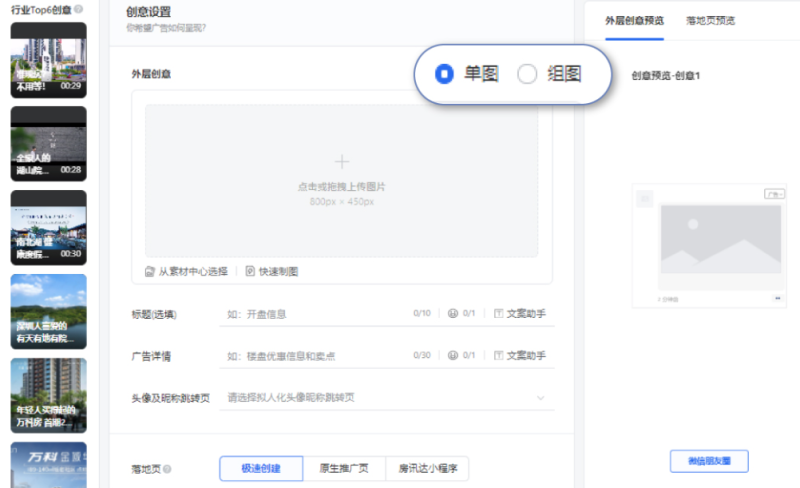This screenshot has width=800, height=488.
Task: Click the image upload drop area text
Action: [x=341, y=187]
